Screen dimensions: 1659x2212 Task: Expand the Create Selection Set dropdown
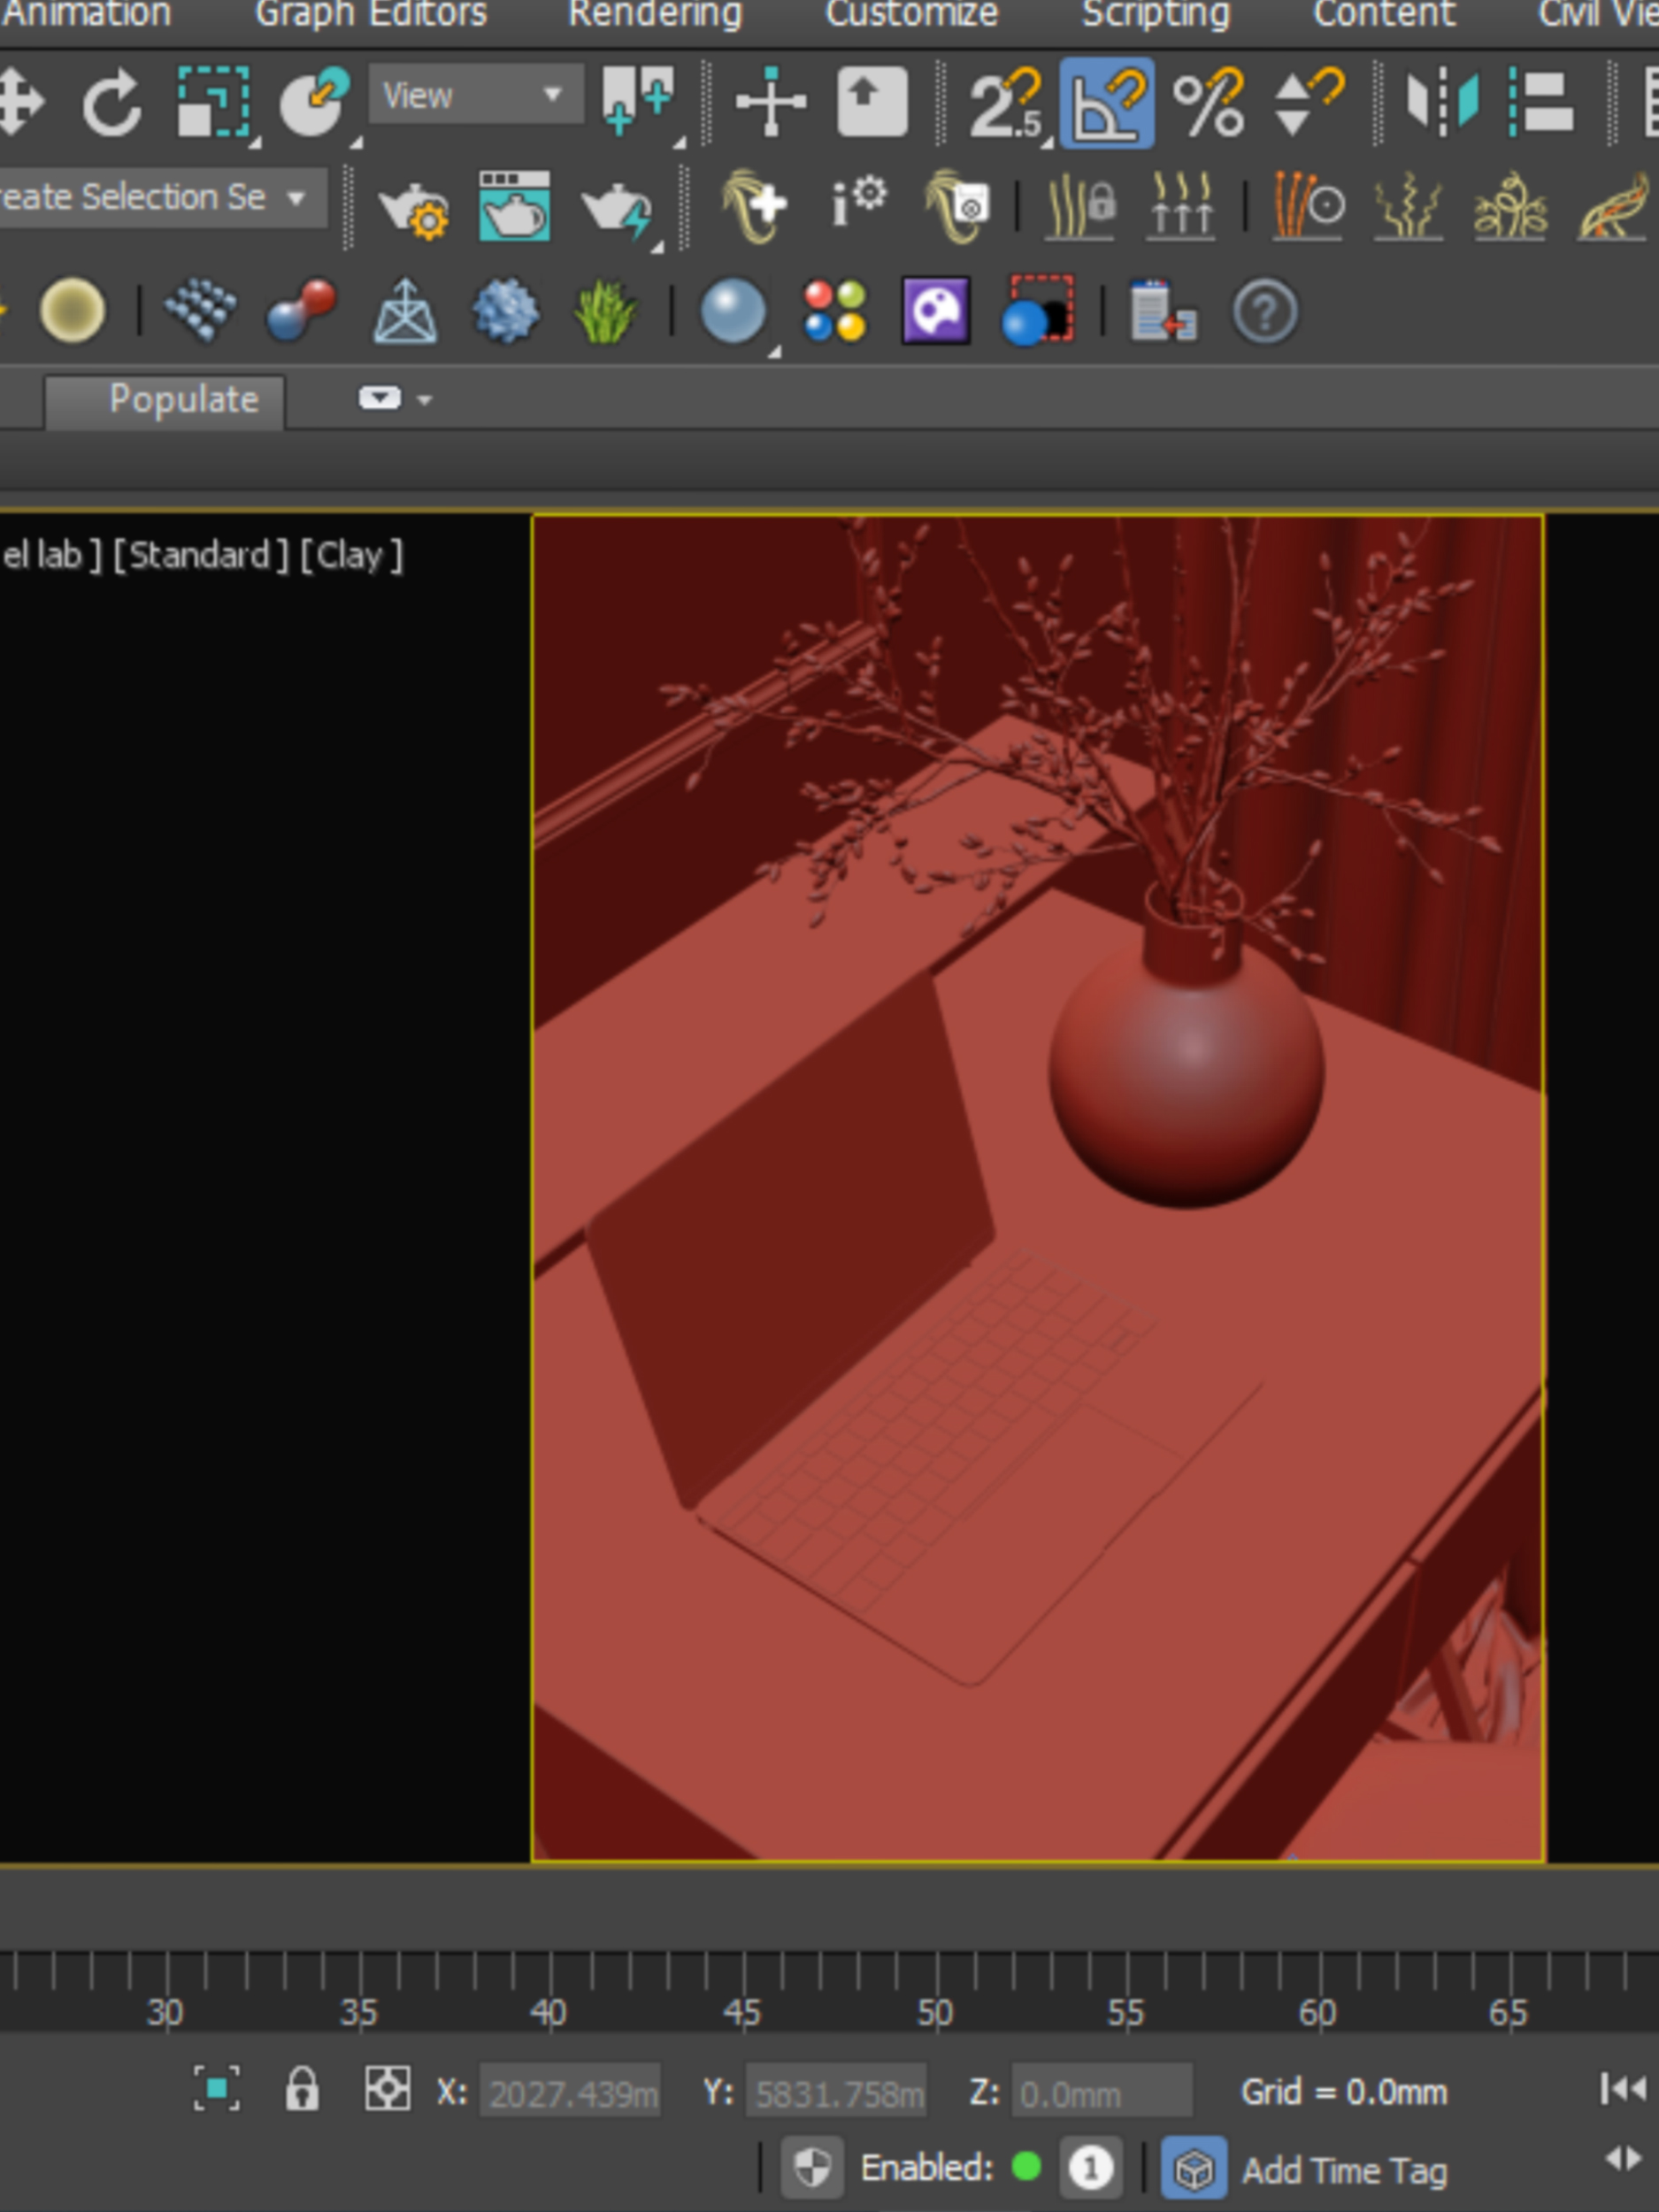coord(296,197)
